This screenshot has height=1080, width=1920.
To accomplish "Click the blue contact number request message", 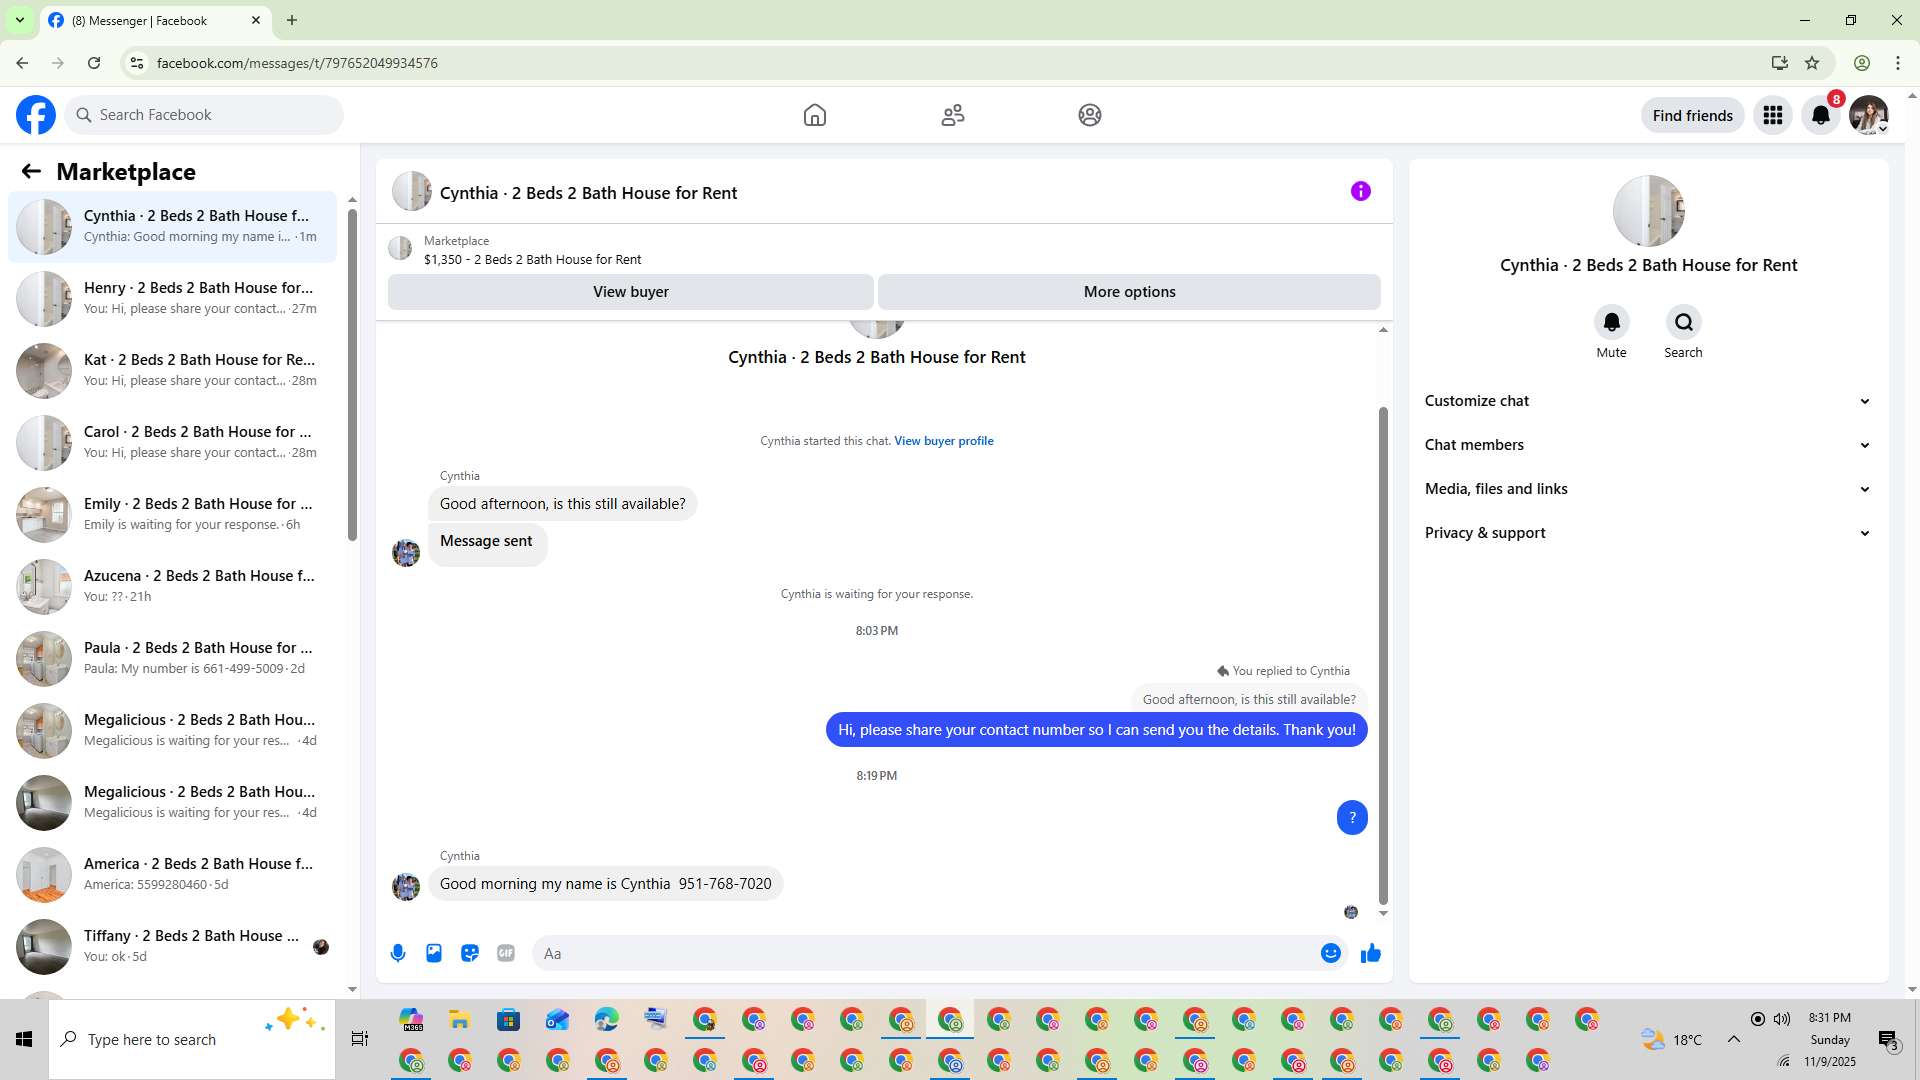I will [x=1097, y=730].
